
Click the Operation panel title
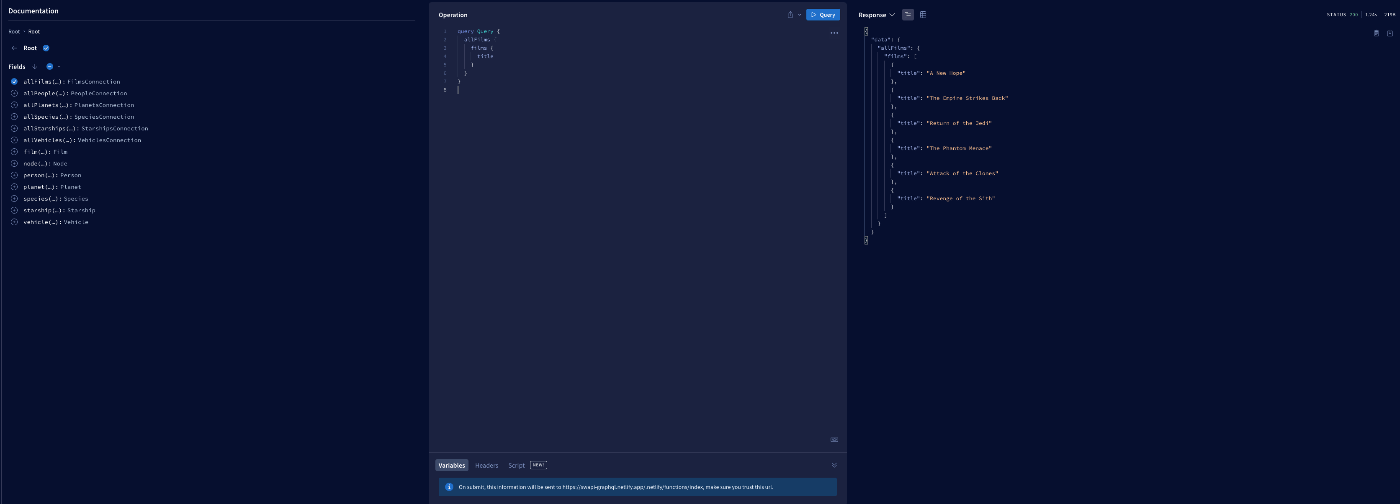(x=453, y=15)
